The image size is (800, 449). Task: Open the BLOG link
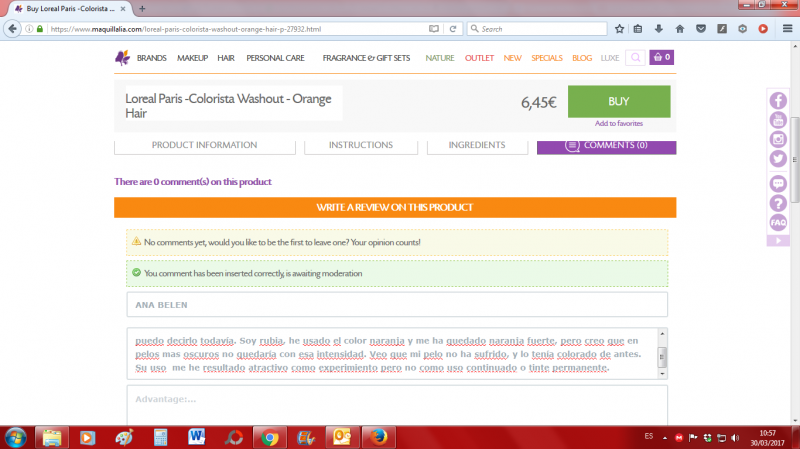(x=582, y=58)
